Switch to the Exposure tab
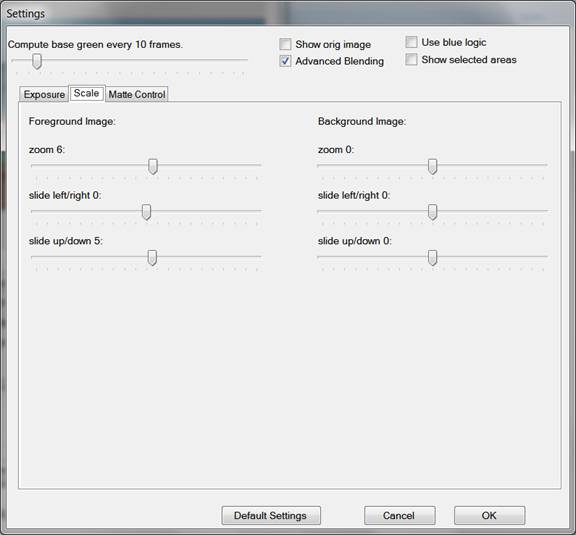The height and width of the screenshot is (535, 576). pos(44,94)
